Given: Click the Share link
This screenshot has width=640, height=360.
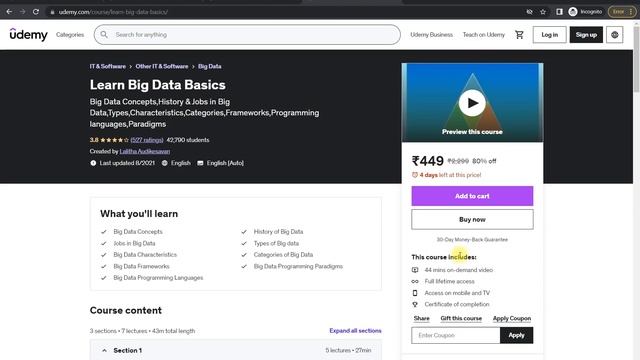Looking at the screenshot, I should tap(422, 318).
